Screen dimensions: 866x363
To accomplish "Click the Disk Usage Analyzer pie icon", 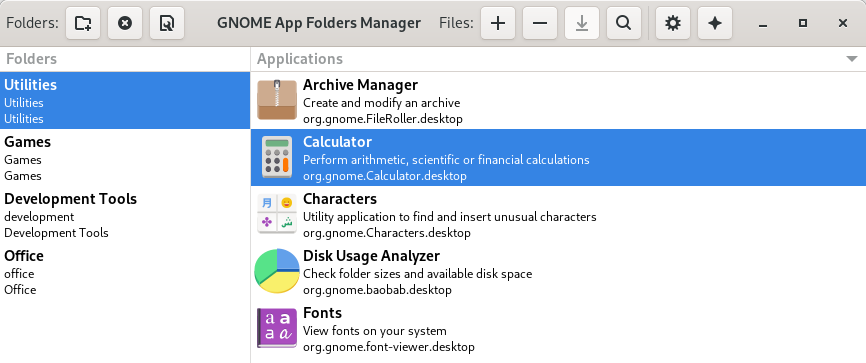I will tap(277, 271).
